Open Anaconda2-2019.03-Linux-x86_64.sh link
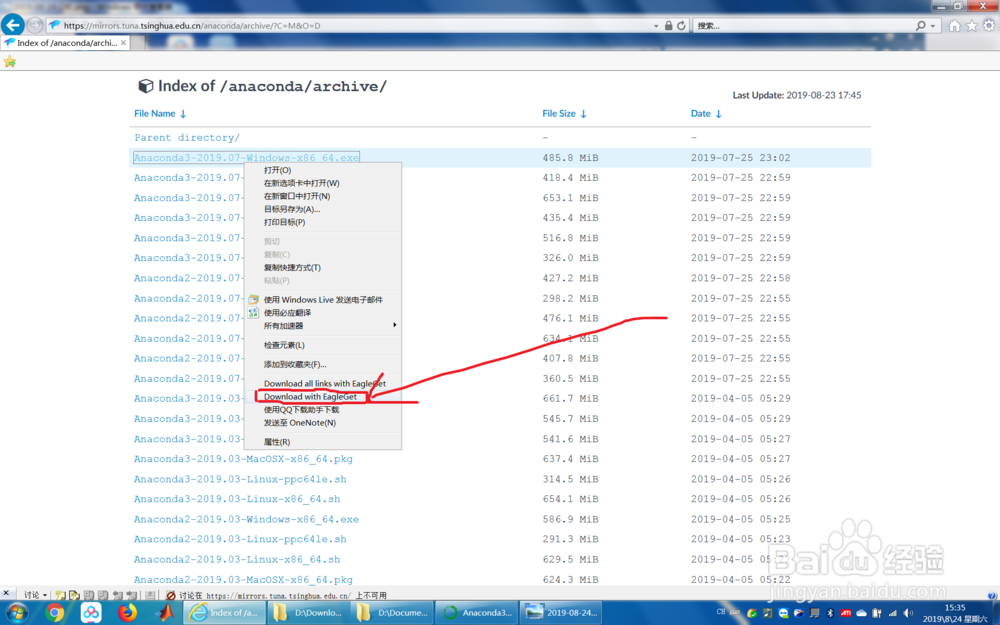1000x625 pixels. tap(237, 560)
